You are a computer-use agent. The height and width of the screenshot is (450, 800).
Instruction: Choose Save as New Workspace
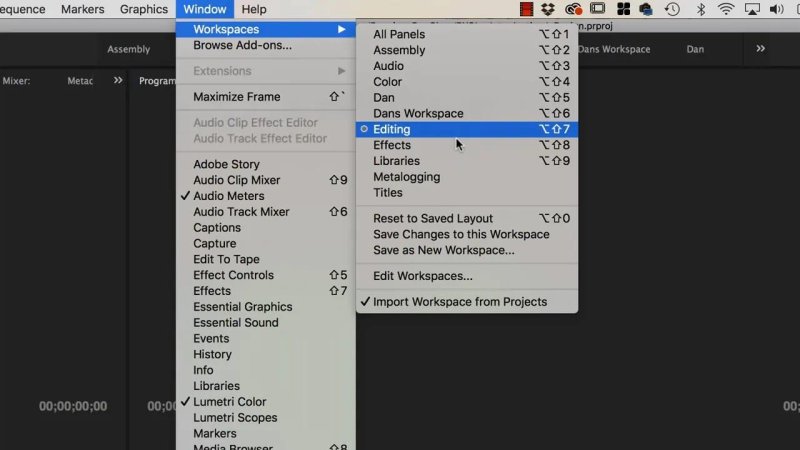467,251
